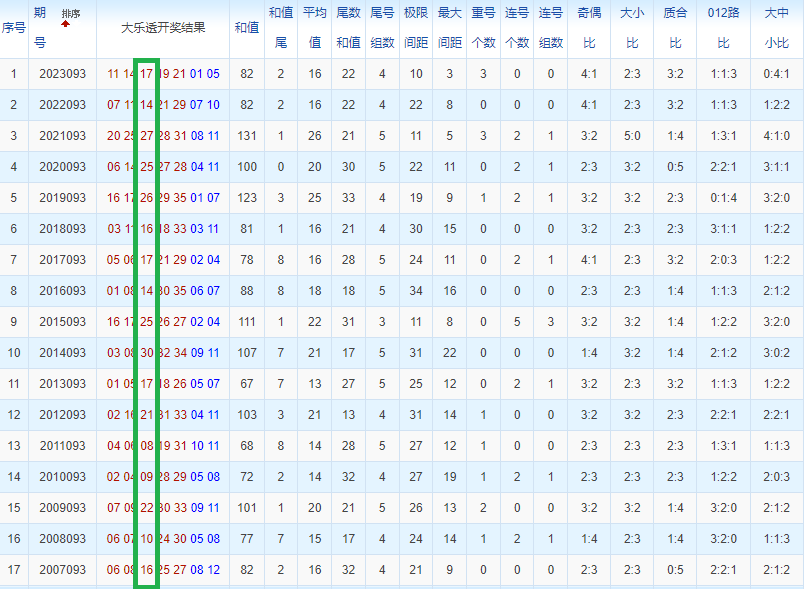This screenshot has height=589, width=804.
Task: Select the 大中小比 column header
Action: [x=776, y=27]
